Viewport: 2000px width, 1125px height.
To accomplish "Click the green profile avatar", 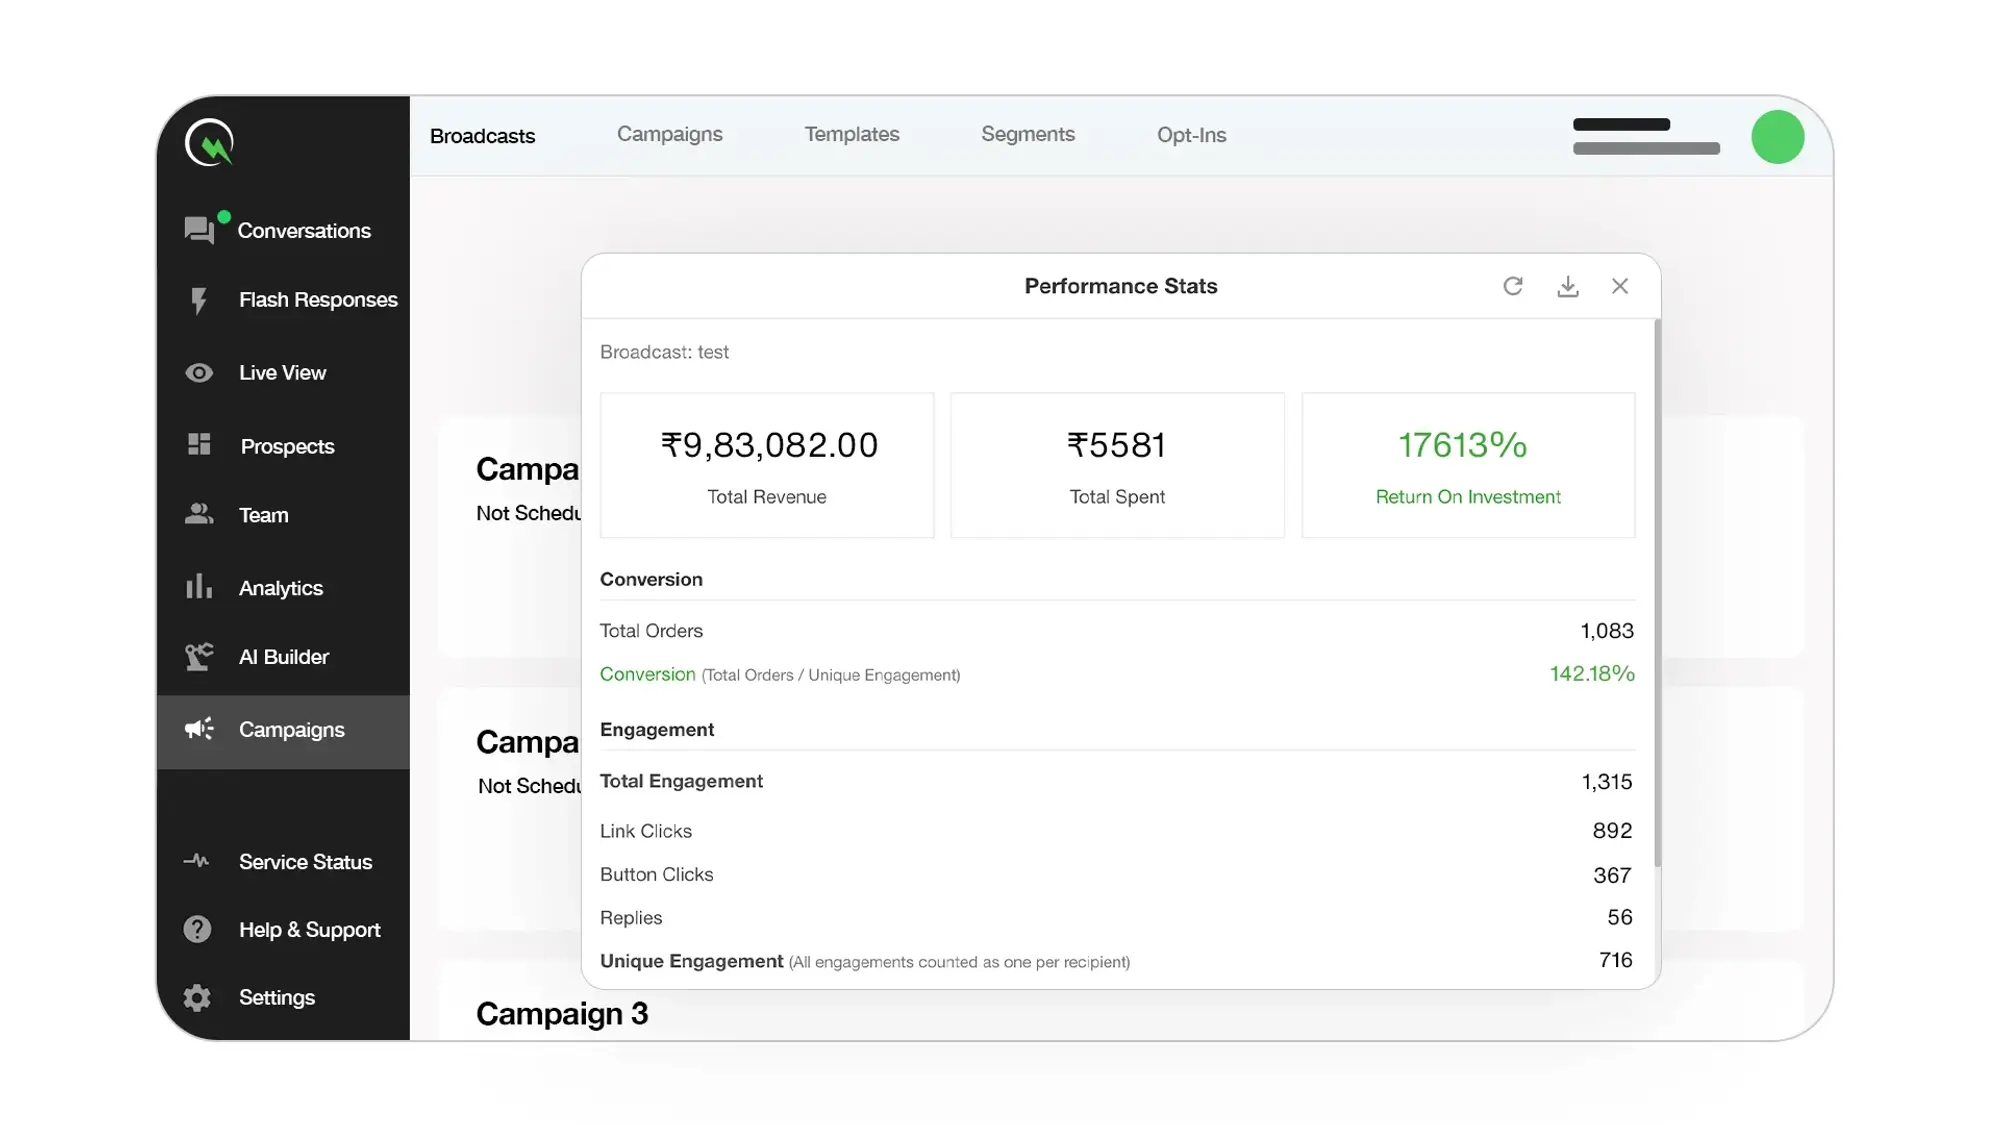I will 1777,137.
